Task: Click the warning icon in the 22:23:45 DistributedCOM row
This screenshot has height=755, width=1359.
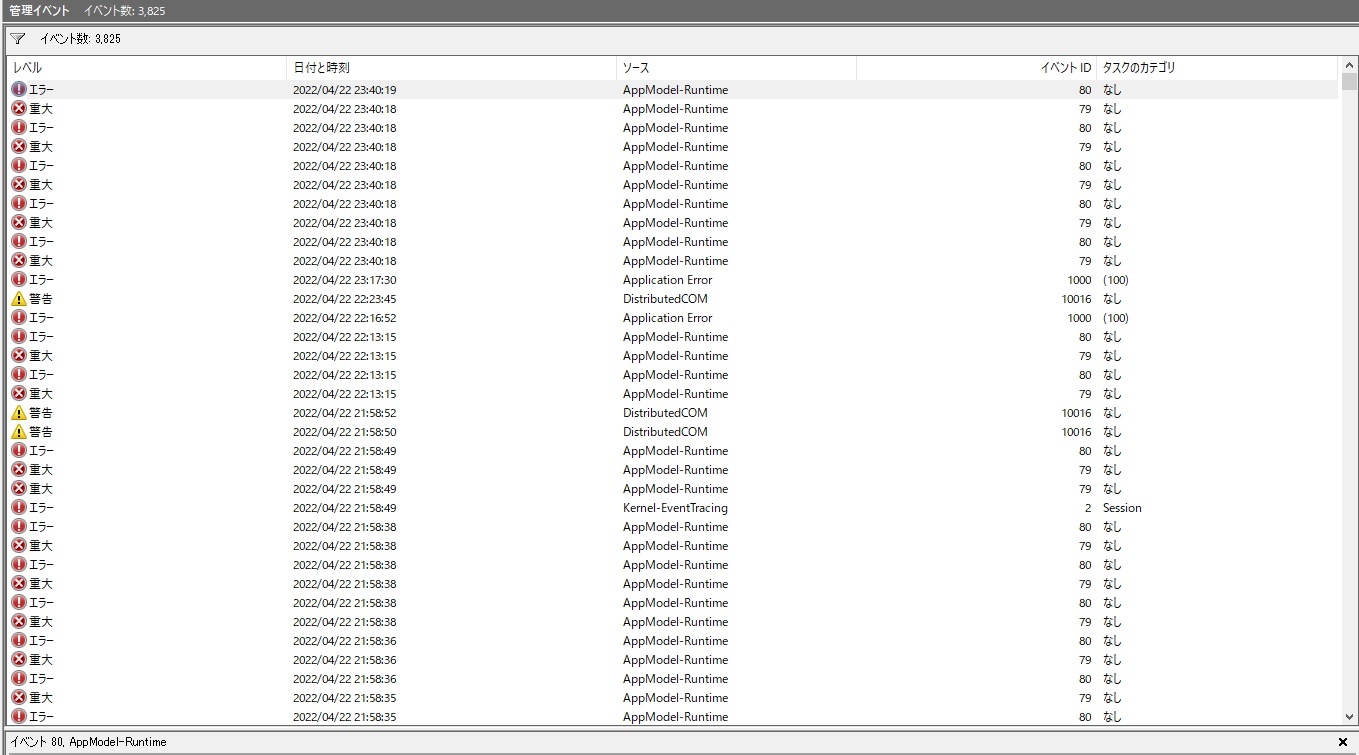Action: pyautogui.click(x=18, y=299)
